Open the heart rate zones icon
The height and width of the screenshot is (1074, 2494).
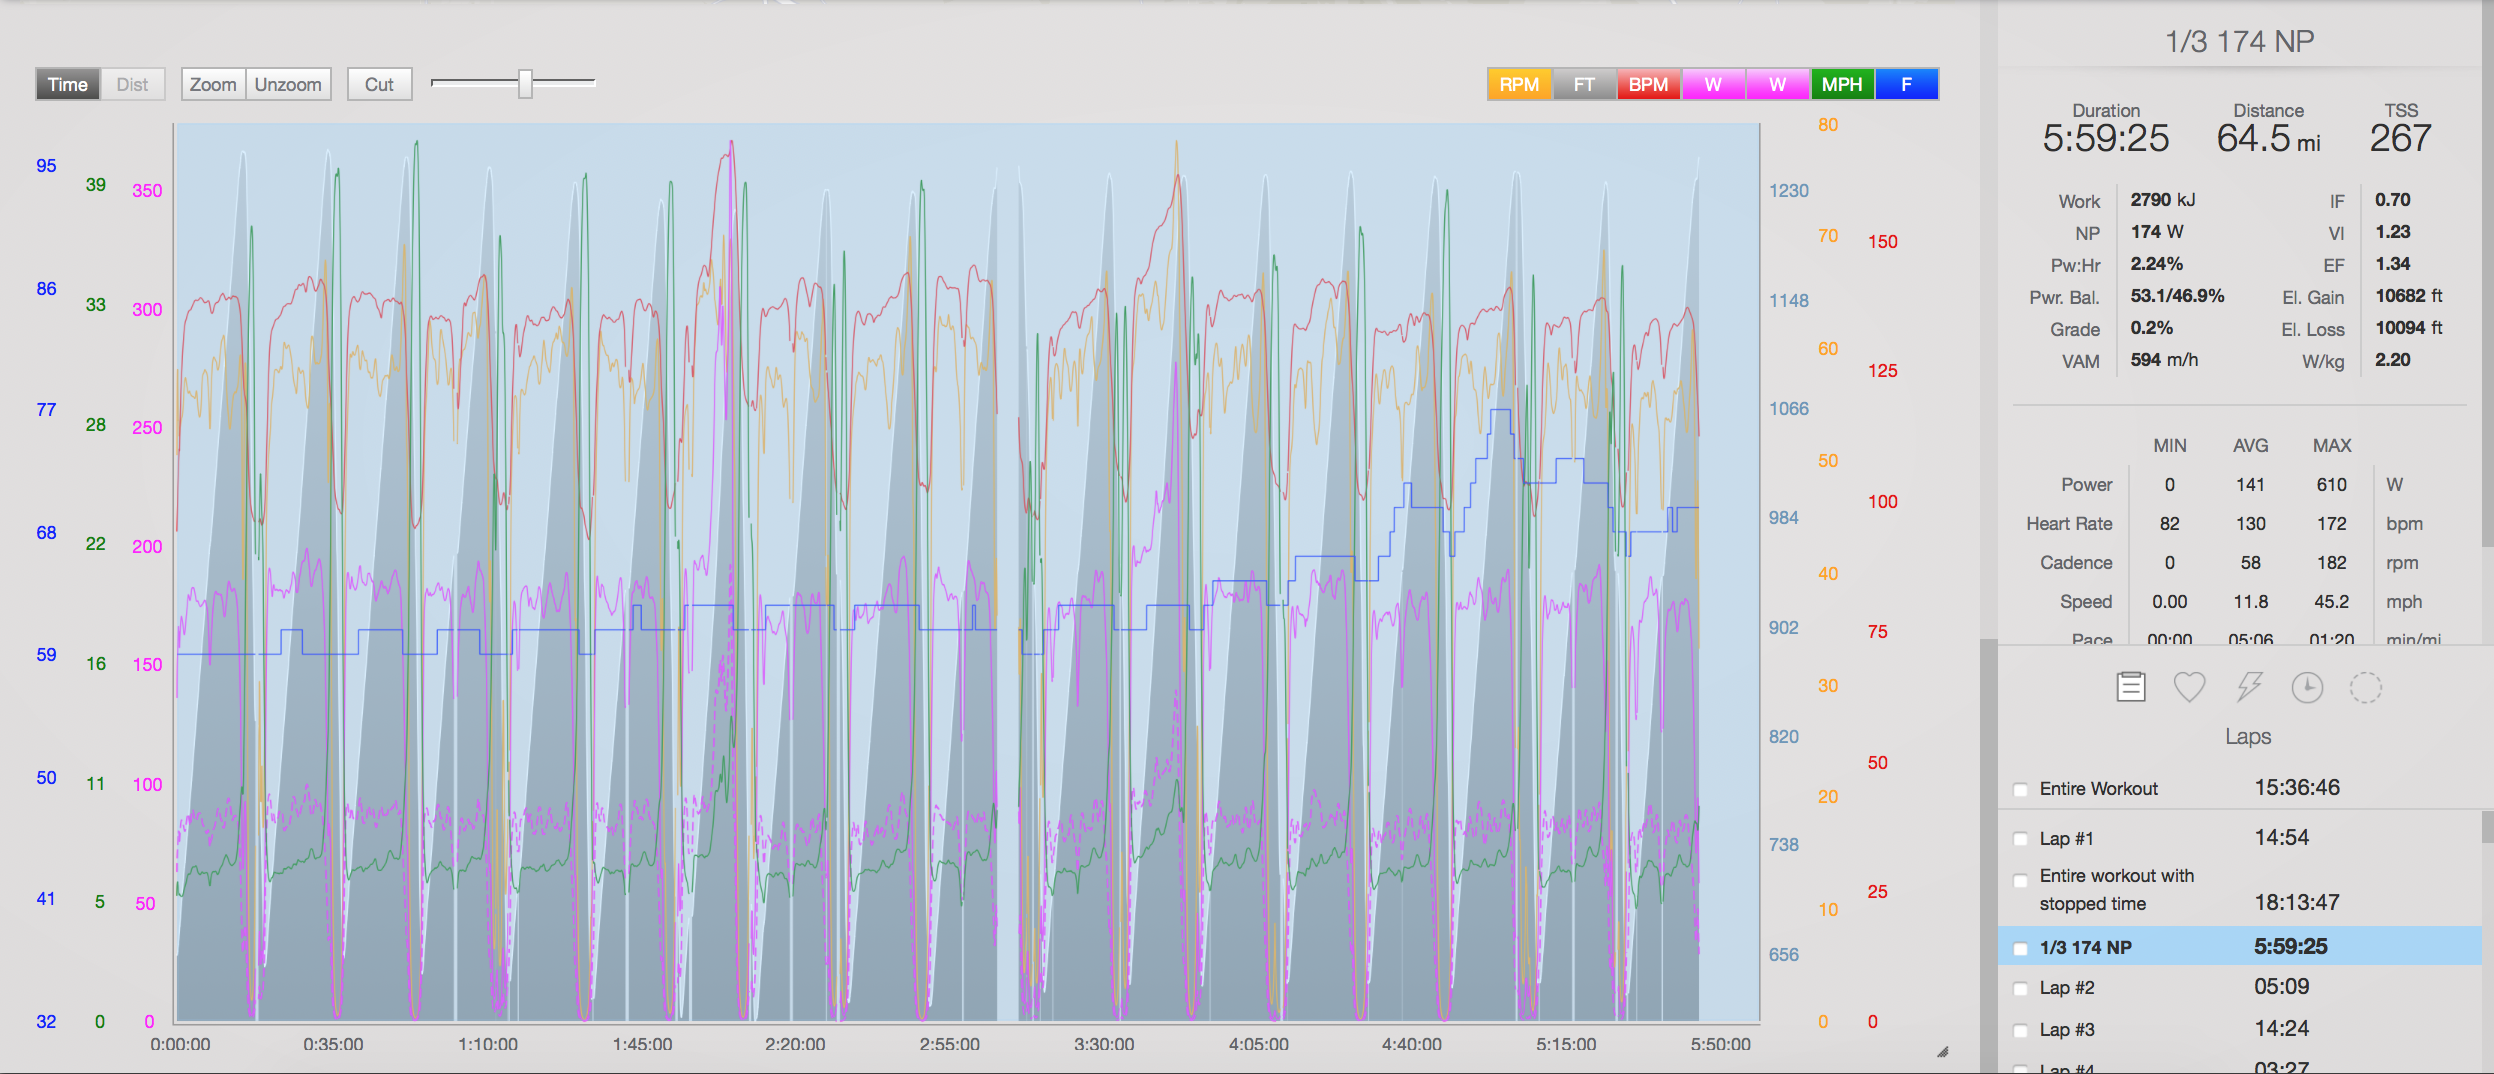(x=2189, y=687)
